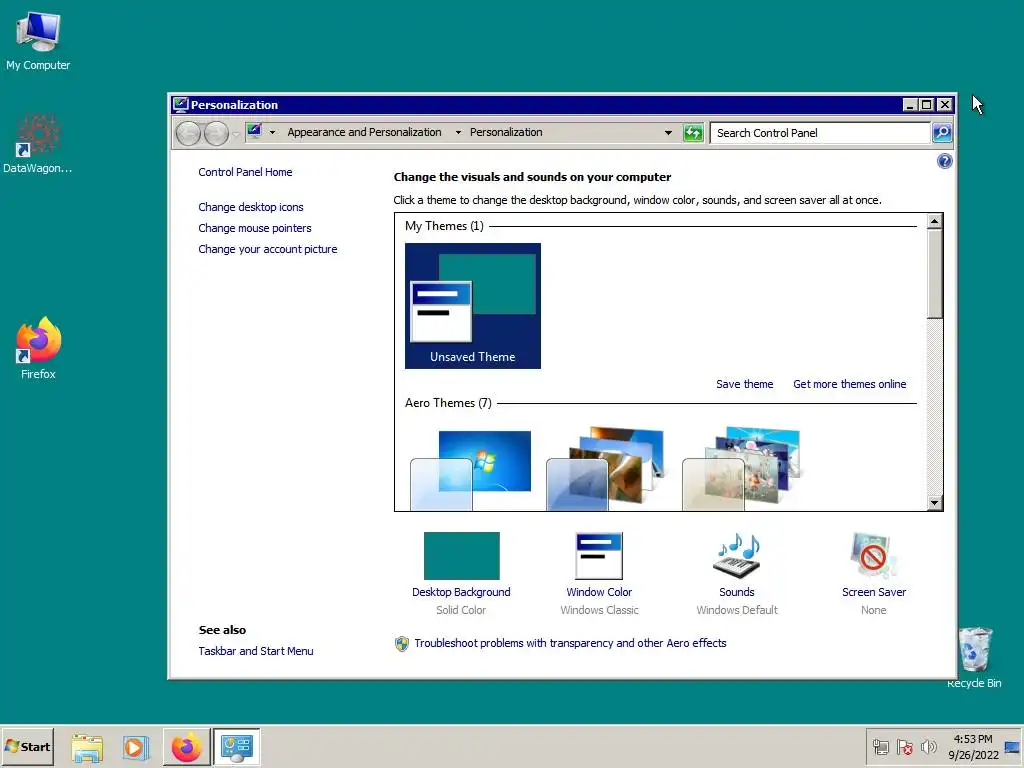Click the search magnifier button

point(942,133)
